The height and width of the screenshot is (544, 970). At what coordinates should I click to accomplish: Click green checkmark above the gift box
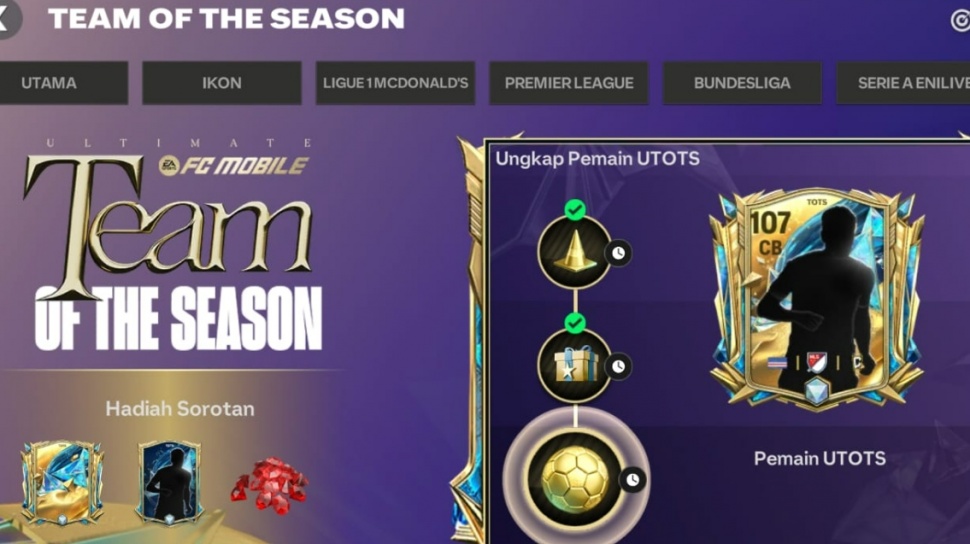tap(575, 323)
